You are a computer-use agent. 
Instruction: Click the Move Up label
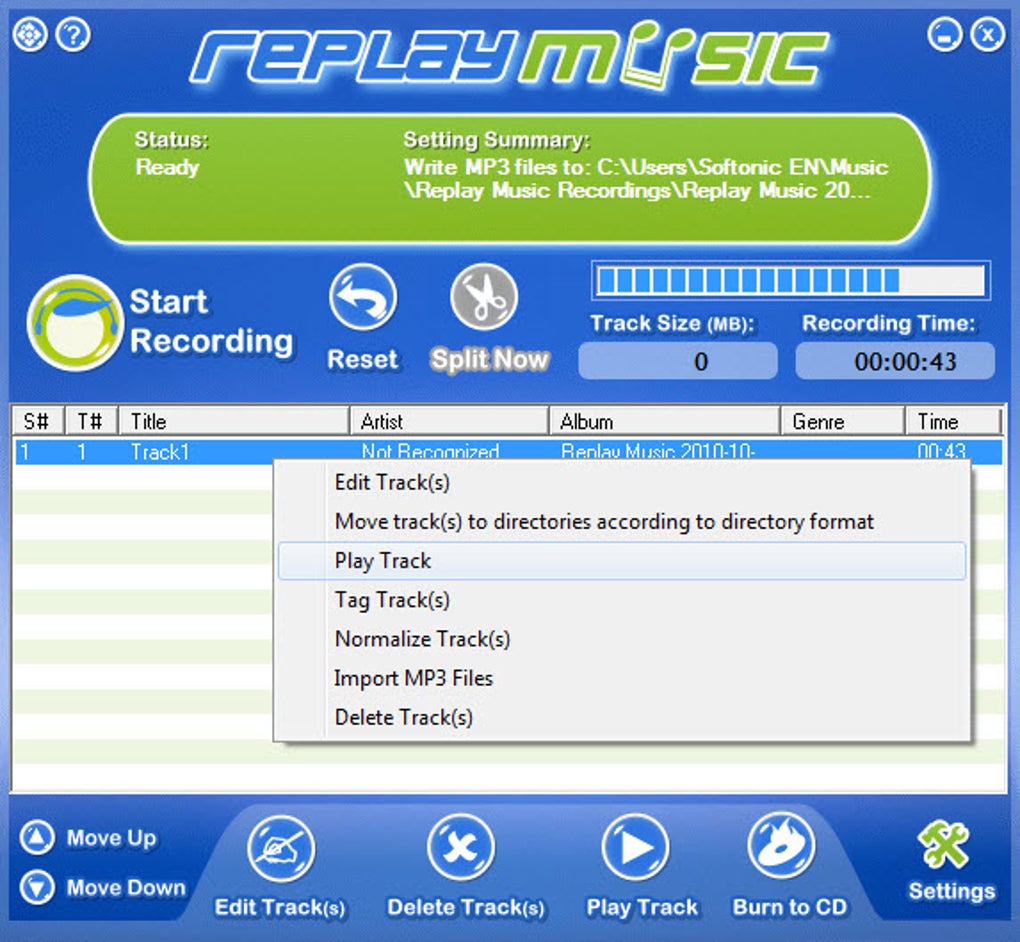pos(111,838)
